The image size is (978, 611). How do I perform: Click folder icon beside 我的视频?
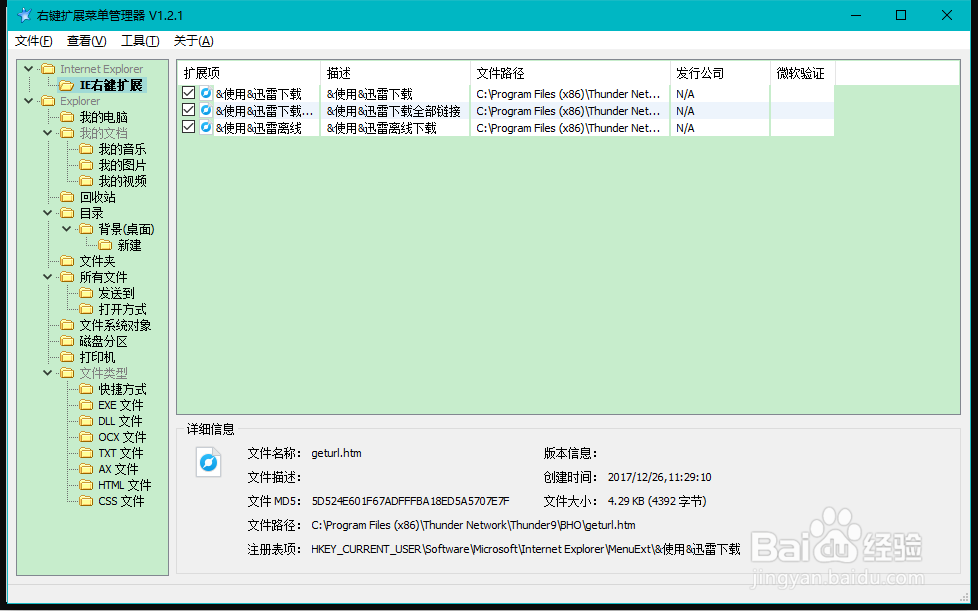click(x=86, y=181)
